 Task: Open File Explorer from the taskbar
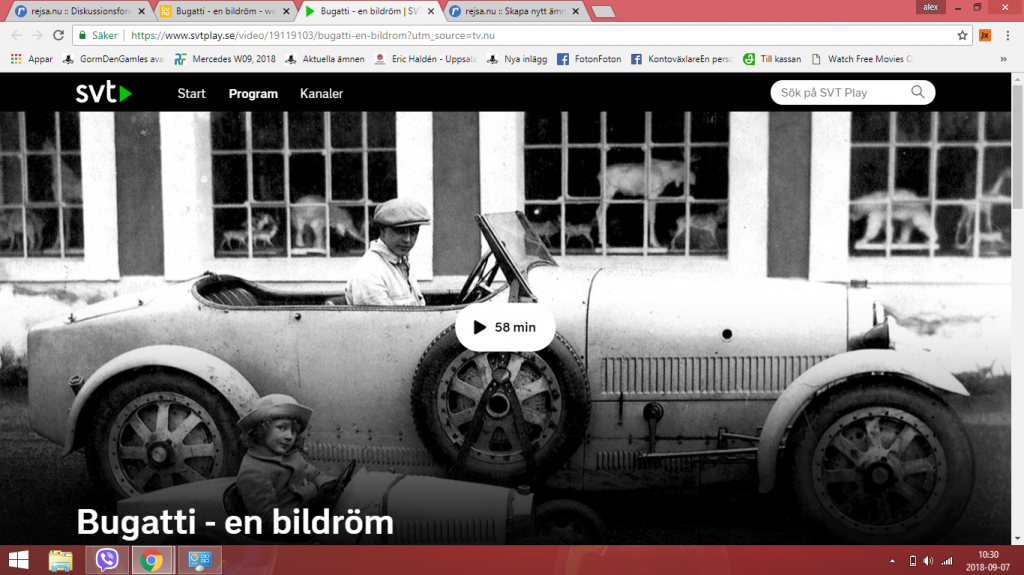click(x=61, y=561)
